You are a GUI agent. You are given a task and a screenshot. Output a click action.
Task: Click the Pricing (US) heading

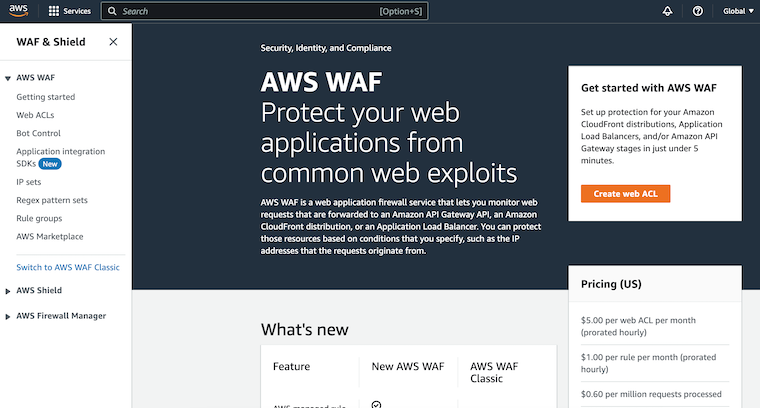coord(611,284)
